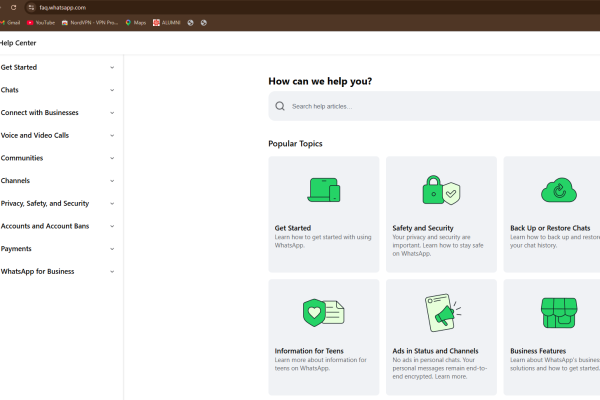Click 'Learn more about information for teens' text
The width and height of the screenshot is (600, 400).
(x=321, y=364)
